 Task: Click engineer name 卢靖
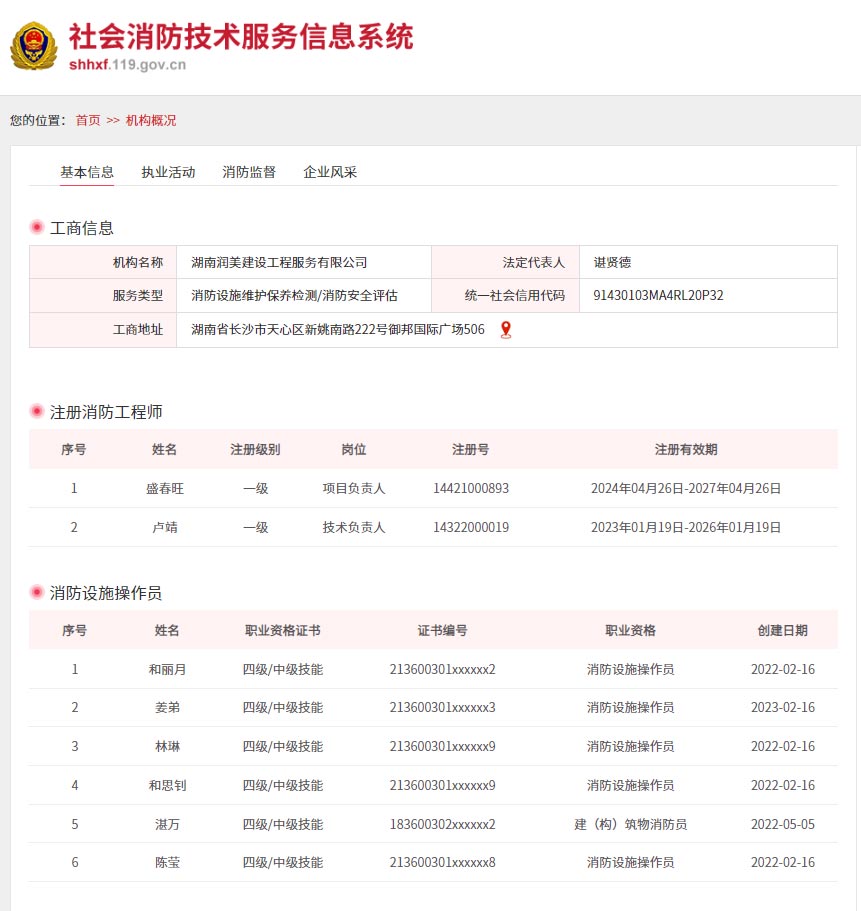pyautogui.click(x=165, y=528)
